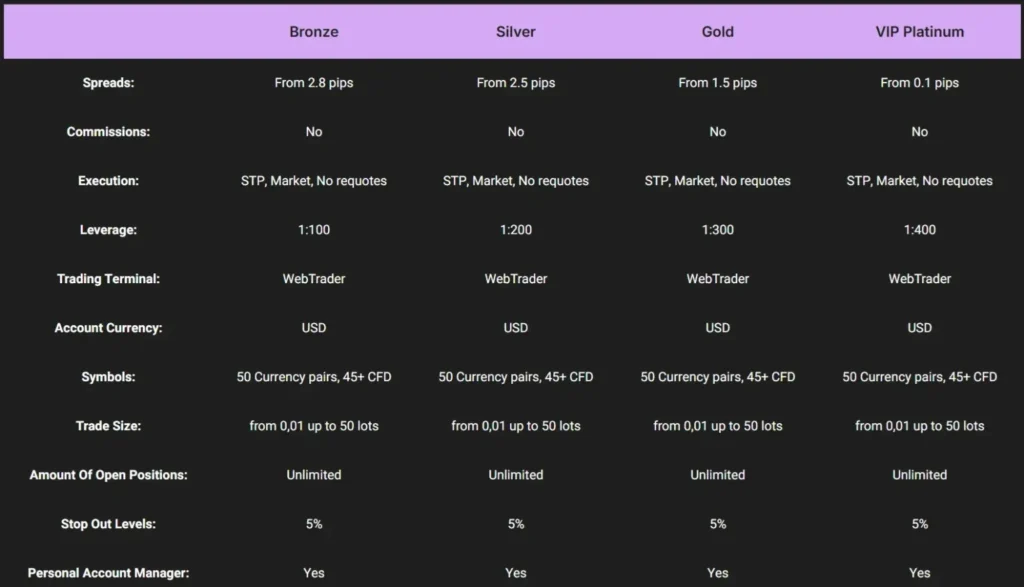Viewport: 1024px width, 587px height.
Task: Select the VIP Platinum column header
Action: click(919, 32)
